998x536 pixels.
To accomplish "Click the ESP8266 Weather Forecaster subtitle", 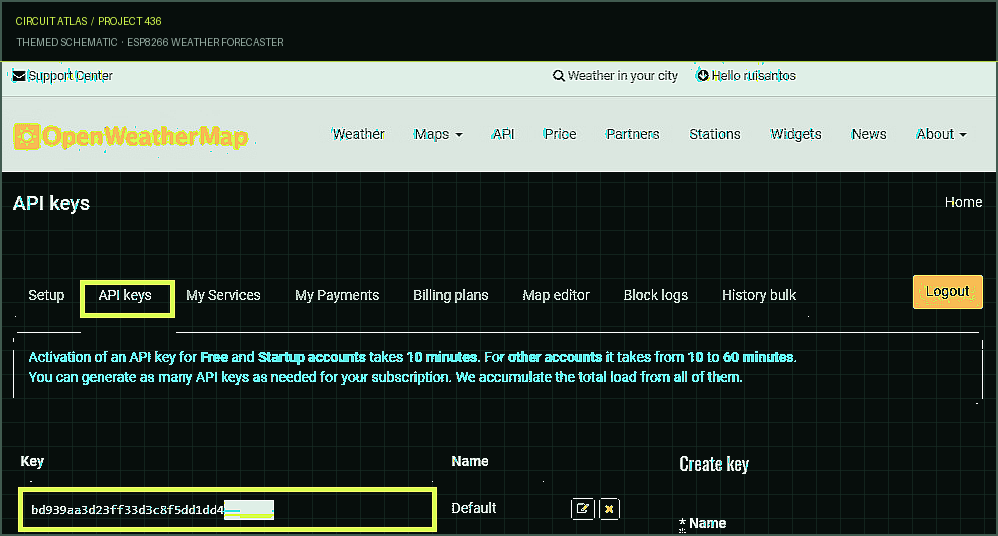I will (205, 42).
